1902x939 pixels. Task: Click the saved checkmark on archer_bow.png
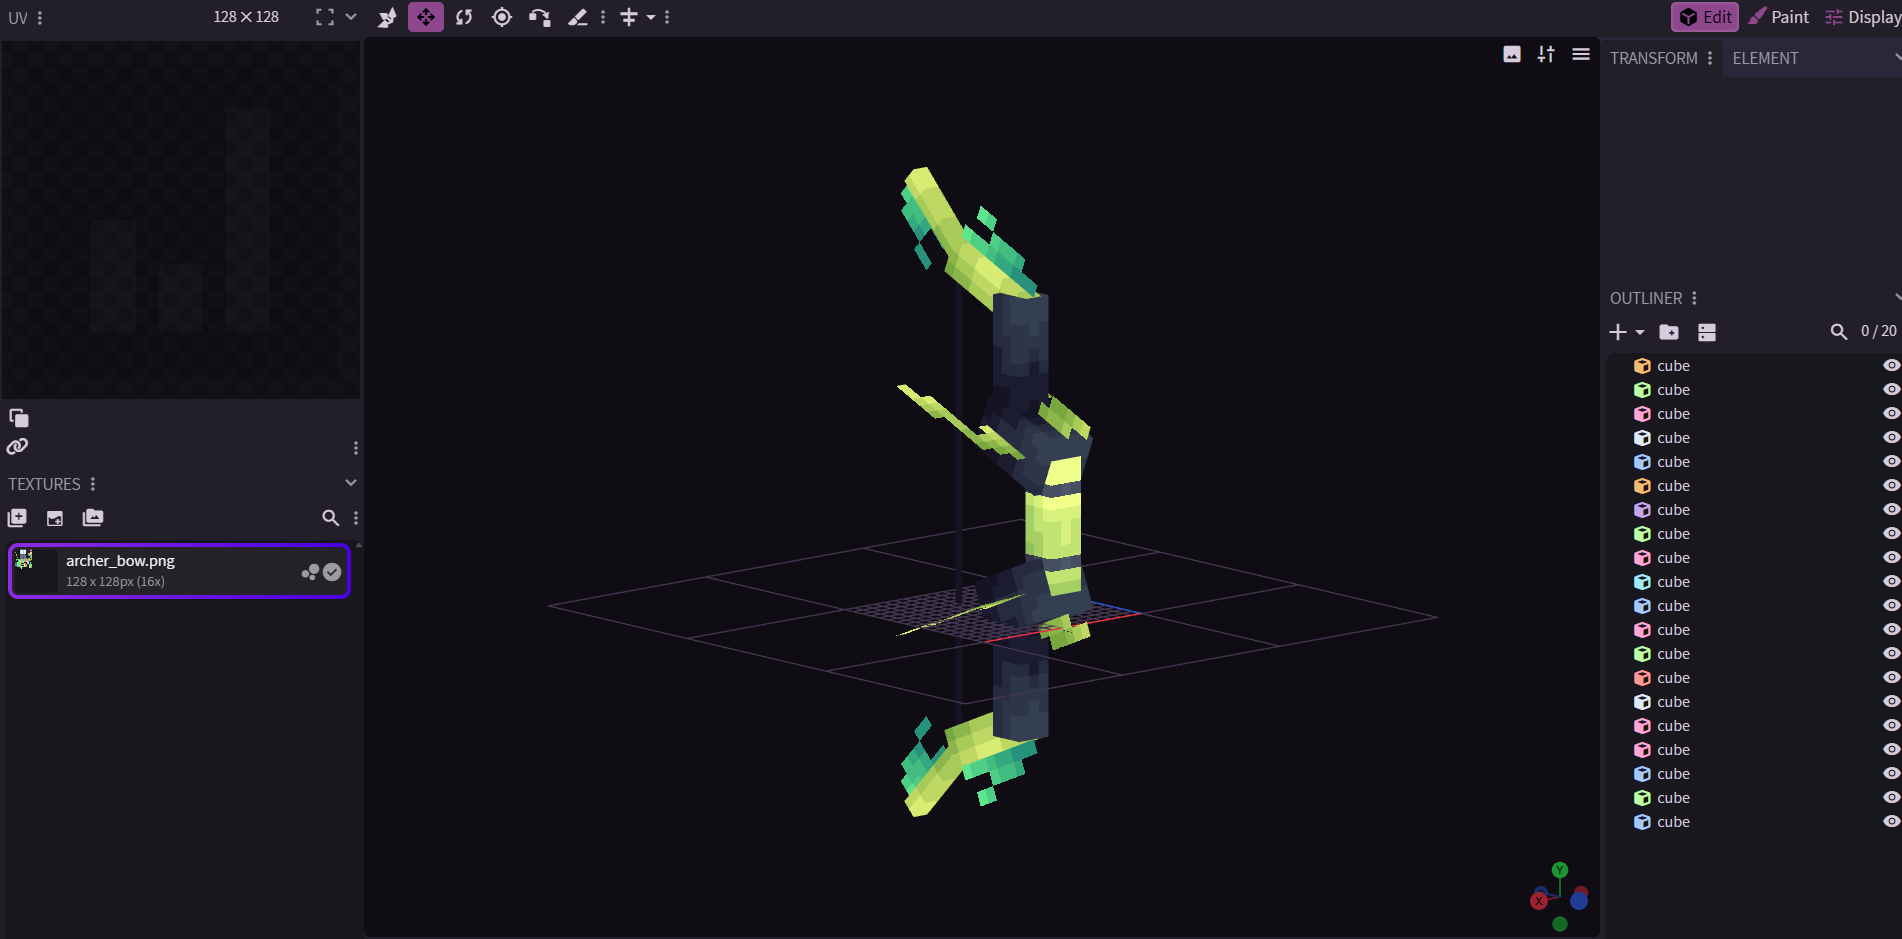tap(332, 572)
